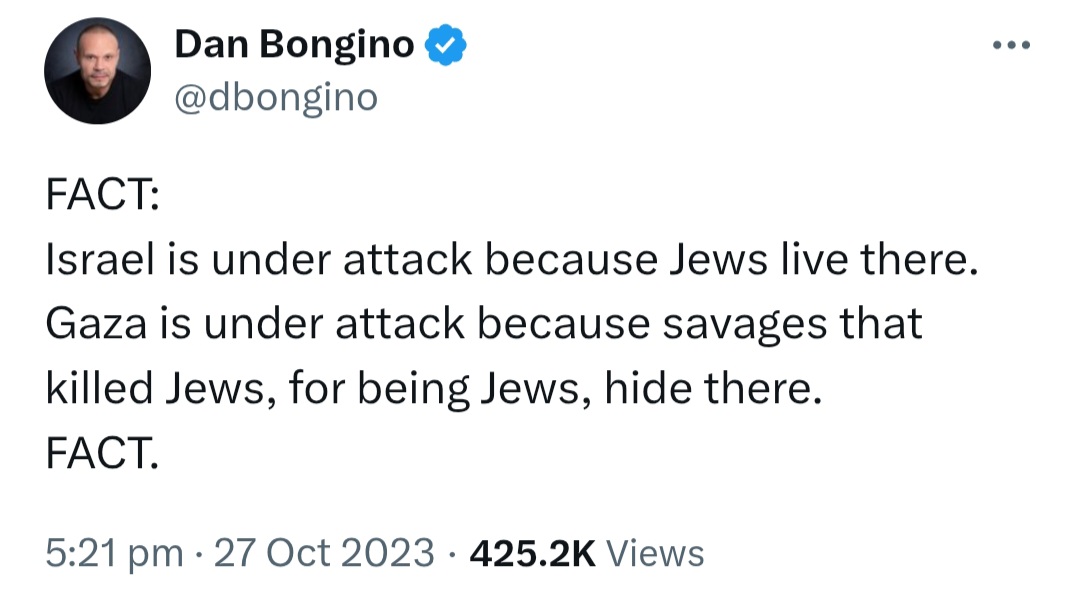Open the three-dot more options menu
Screen dimensions: 1080x616
pyautogui.click(x=1011, y=45)
